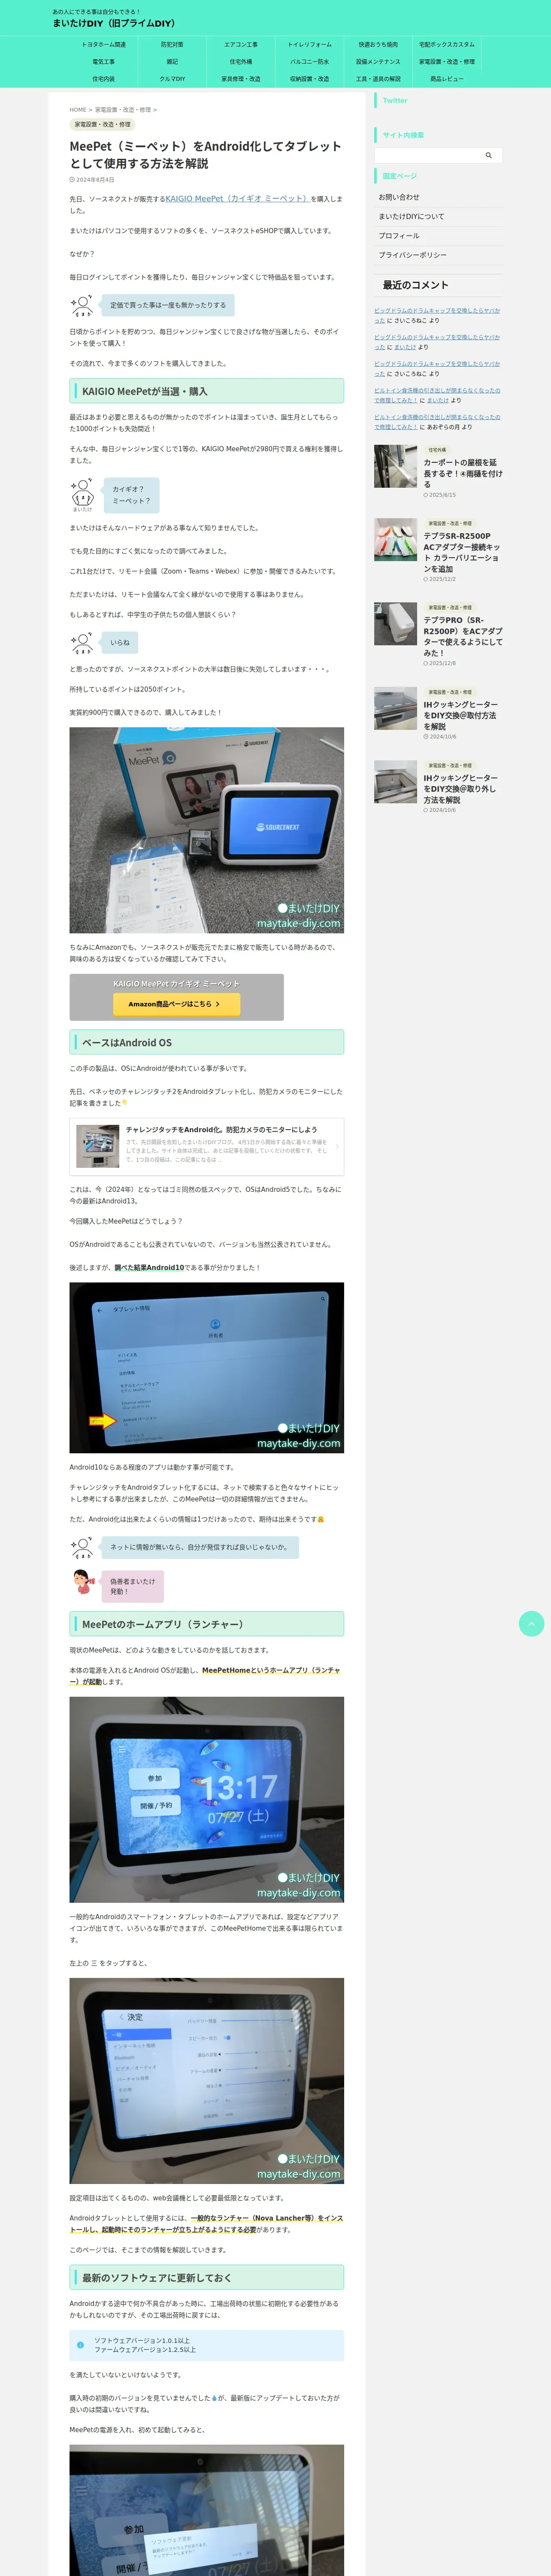
Task: Click the woman avatar beside 信者まいたけ発動
Action: coord(83,1582)
